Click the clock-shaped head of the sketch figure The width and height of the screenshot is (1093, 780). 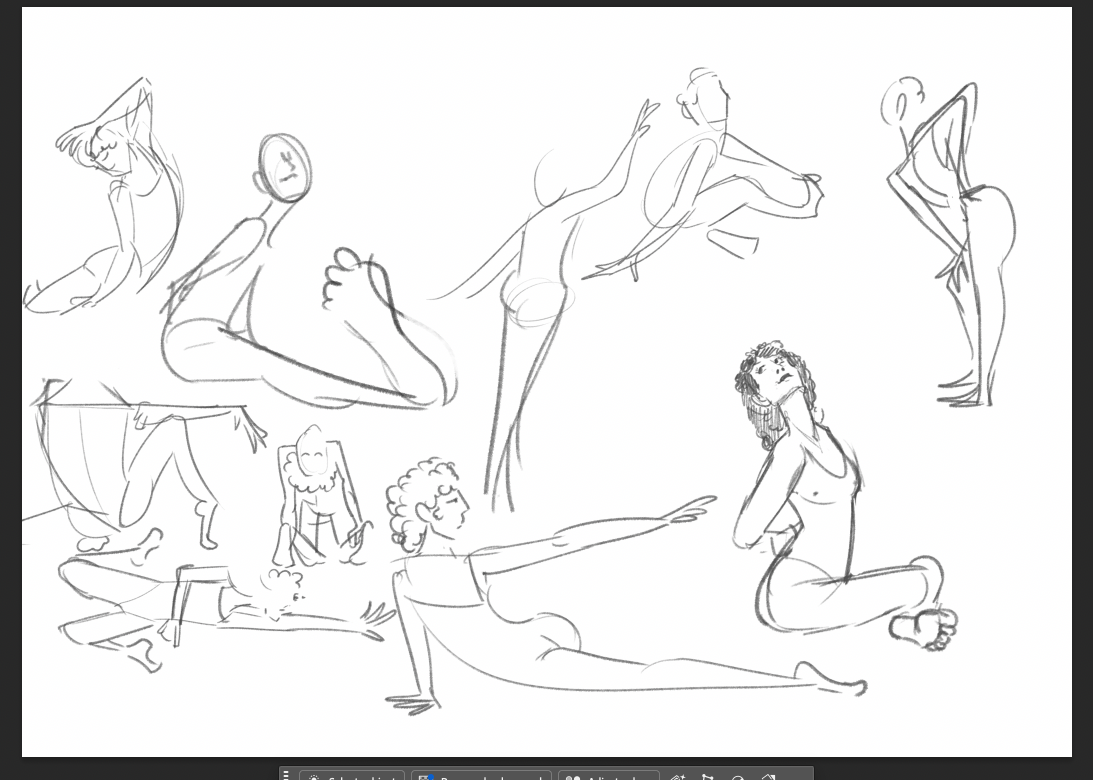(284, 168)
